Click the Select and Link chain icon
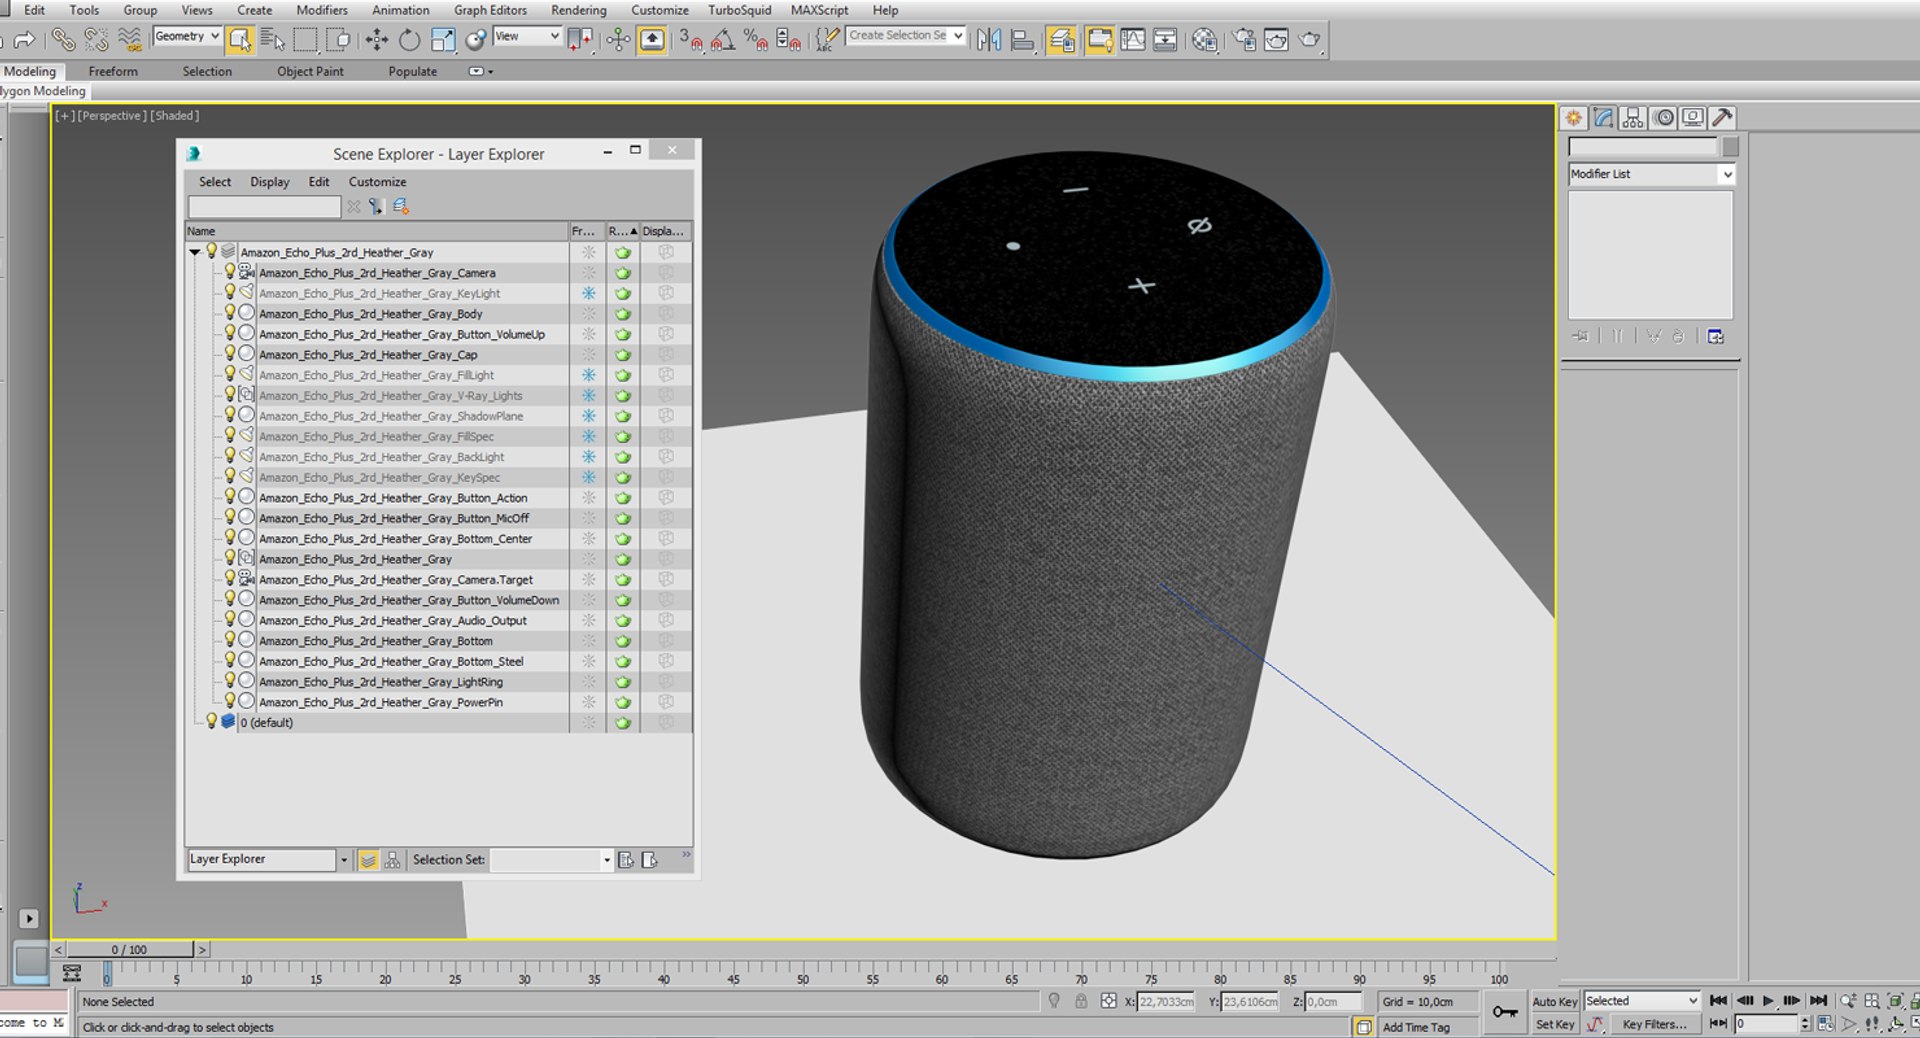This screenshot has height=1038, width=1920. [x=63, y=39]
